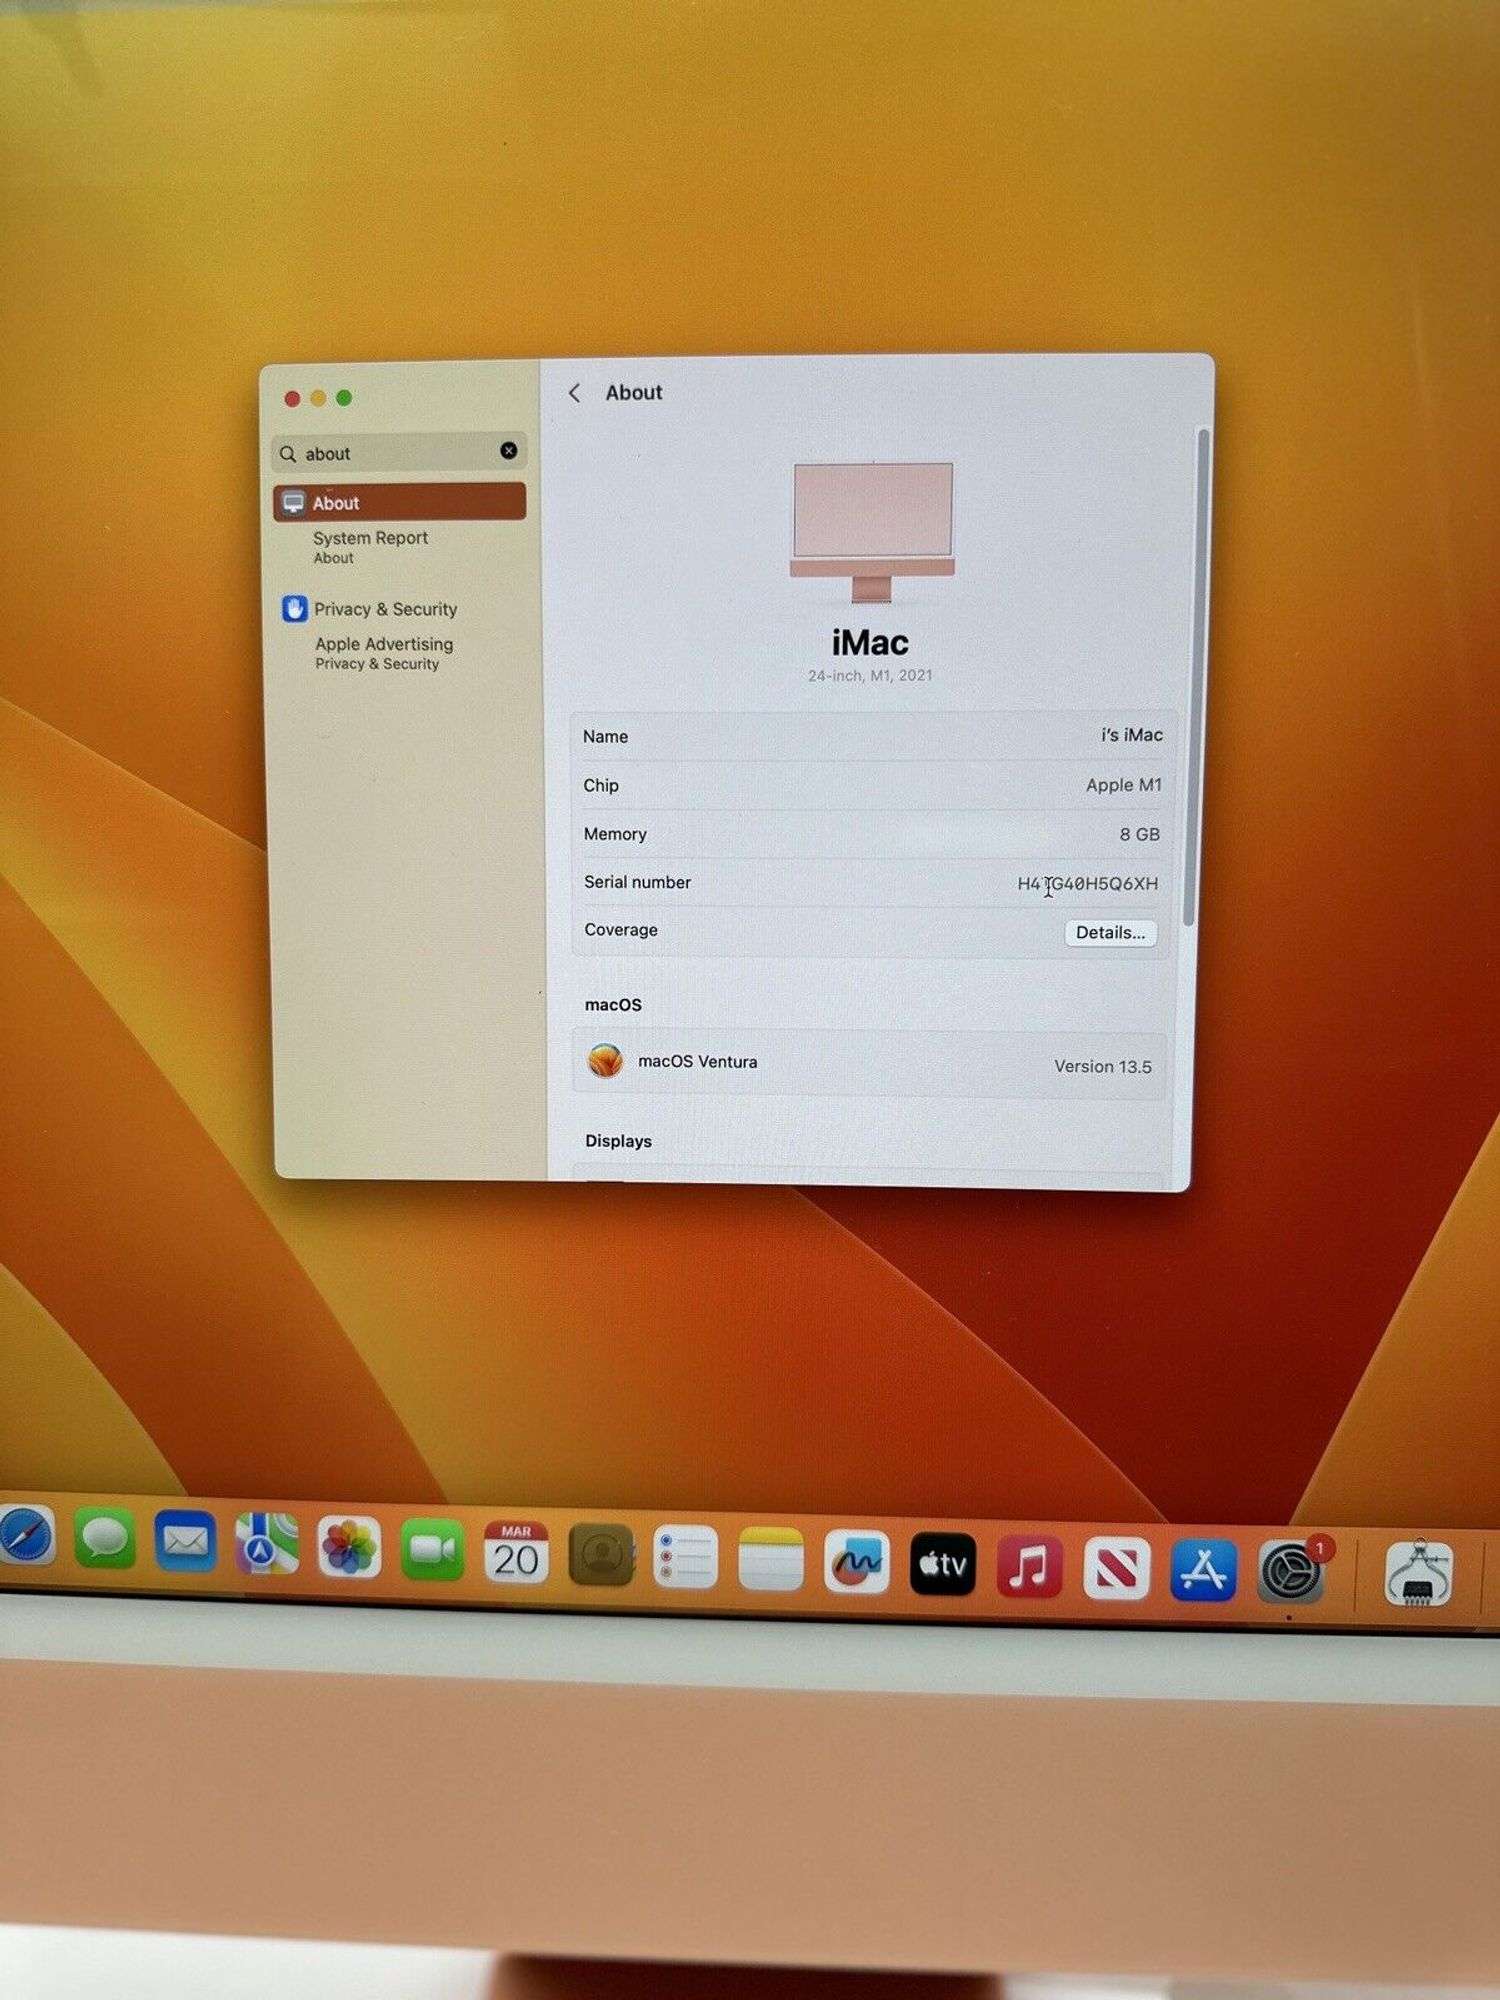Viewport: 1500px width, 2000px height.
Task: Open Messages app in Dock
Action: click(104, 1538)
